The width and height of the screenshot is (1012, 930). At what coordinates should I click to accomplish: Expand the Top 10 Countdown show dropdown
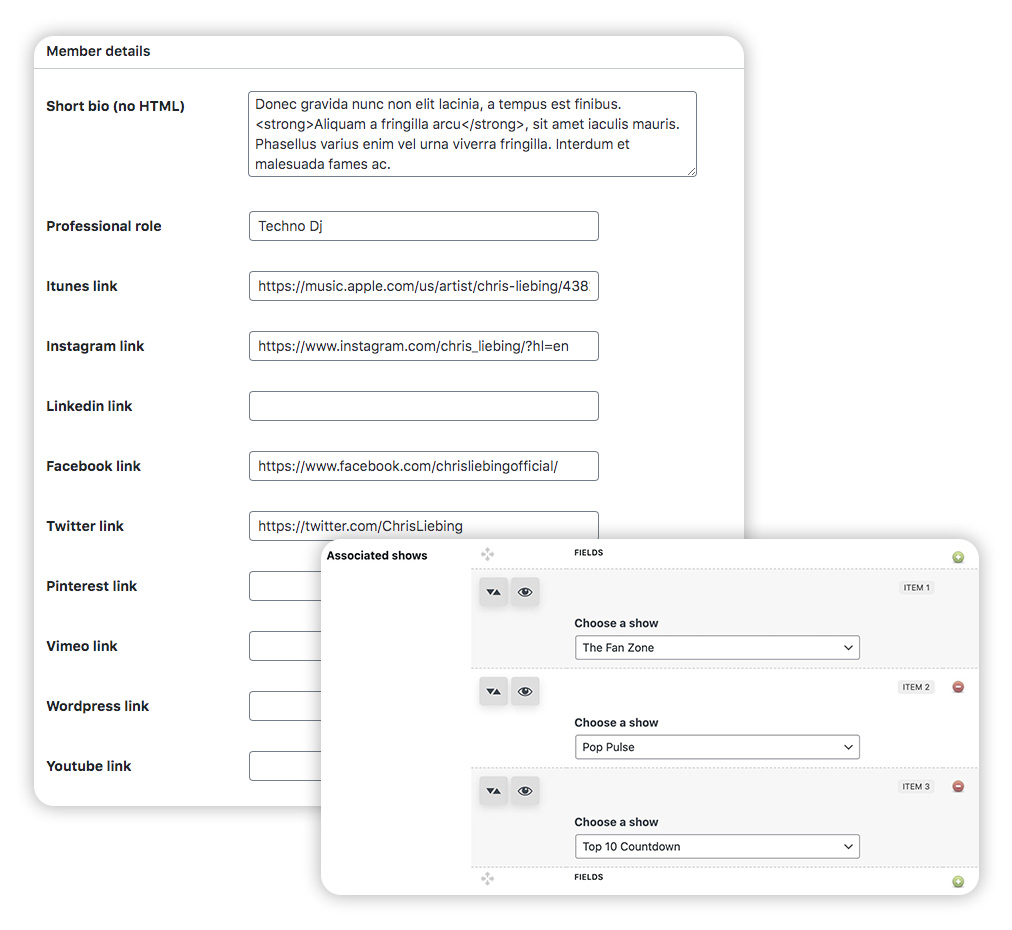[x=717, y=847]
